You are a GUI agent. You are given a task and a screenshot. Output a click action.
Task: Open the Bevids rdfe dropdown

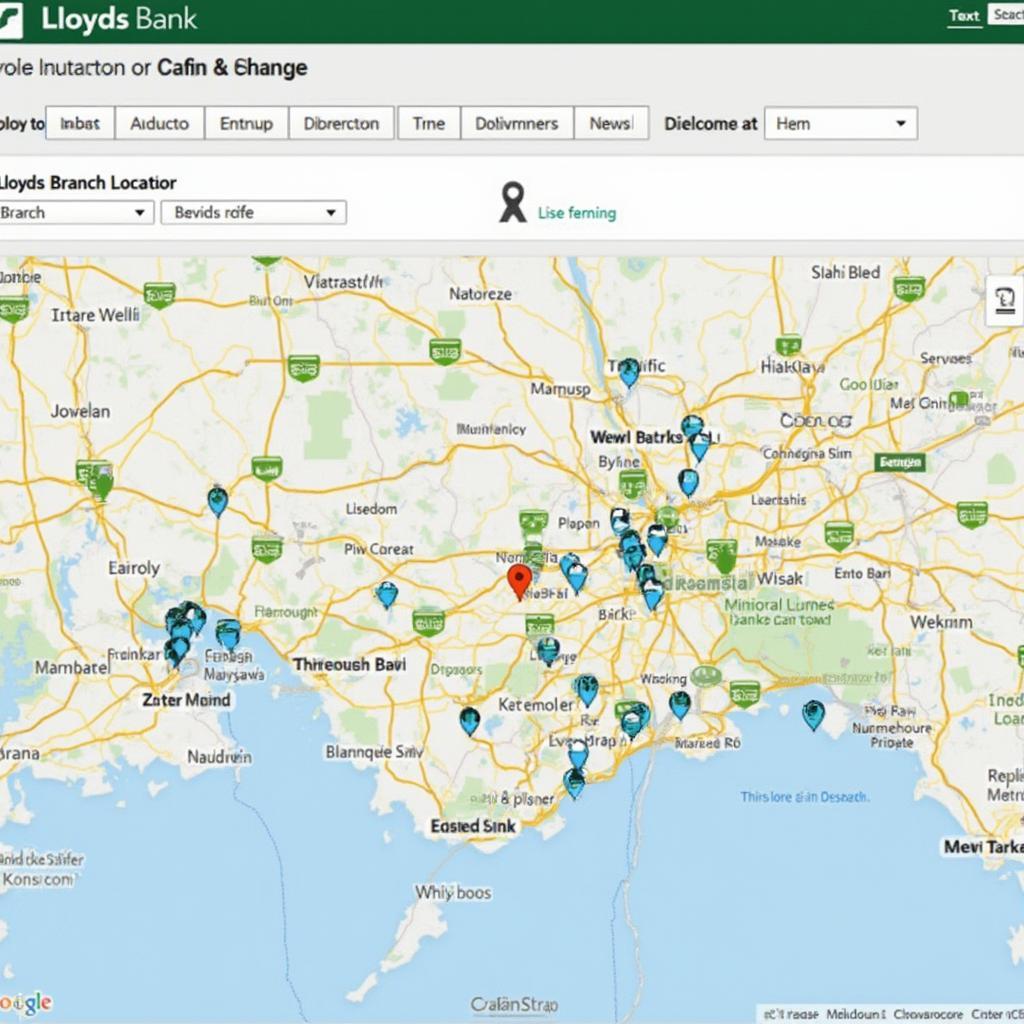(x=253, y=212)
